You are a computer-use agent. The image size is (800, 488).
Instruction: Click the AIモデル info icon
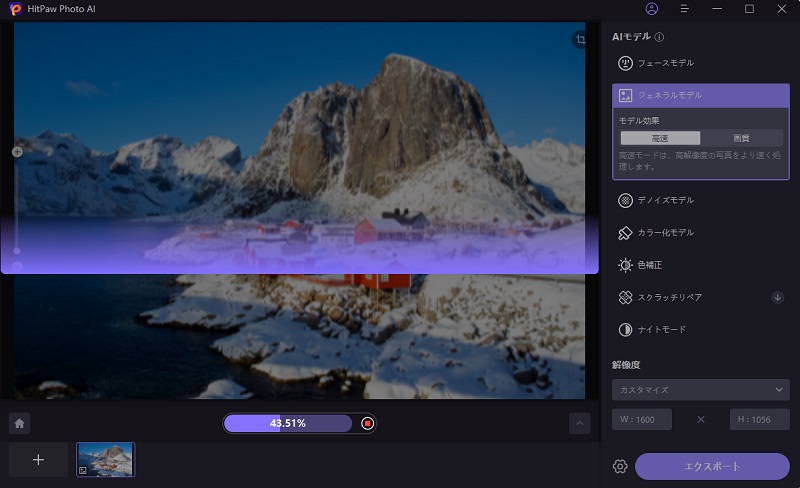pyautogui.click(x=659, y=37)
